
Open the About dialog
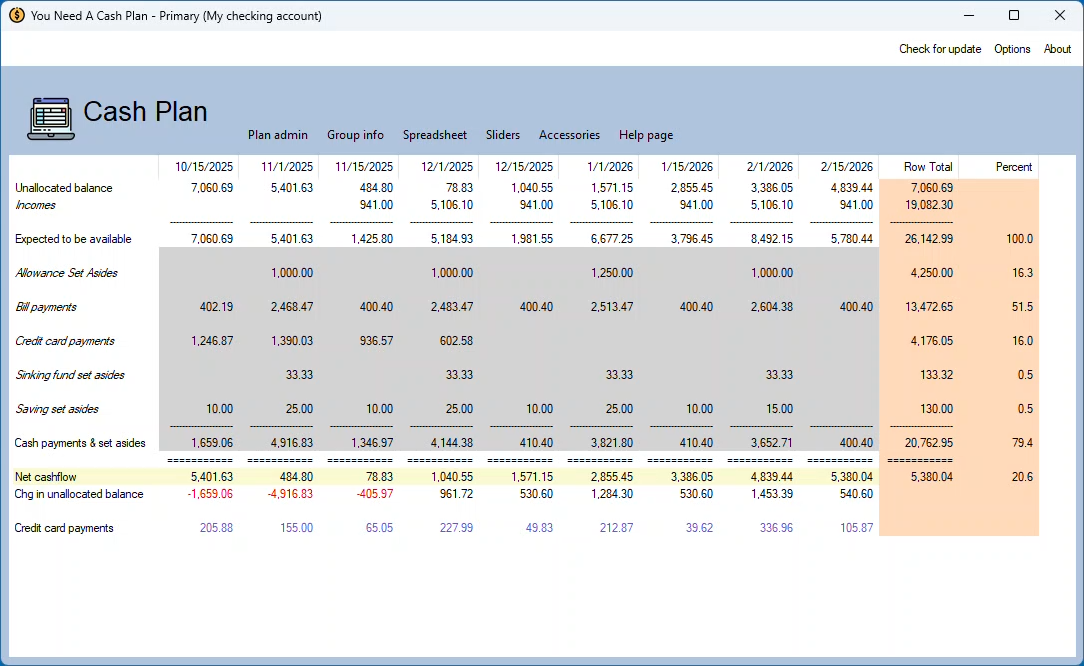pos(1057,49)
